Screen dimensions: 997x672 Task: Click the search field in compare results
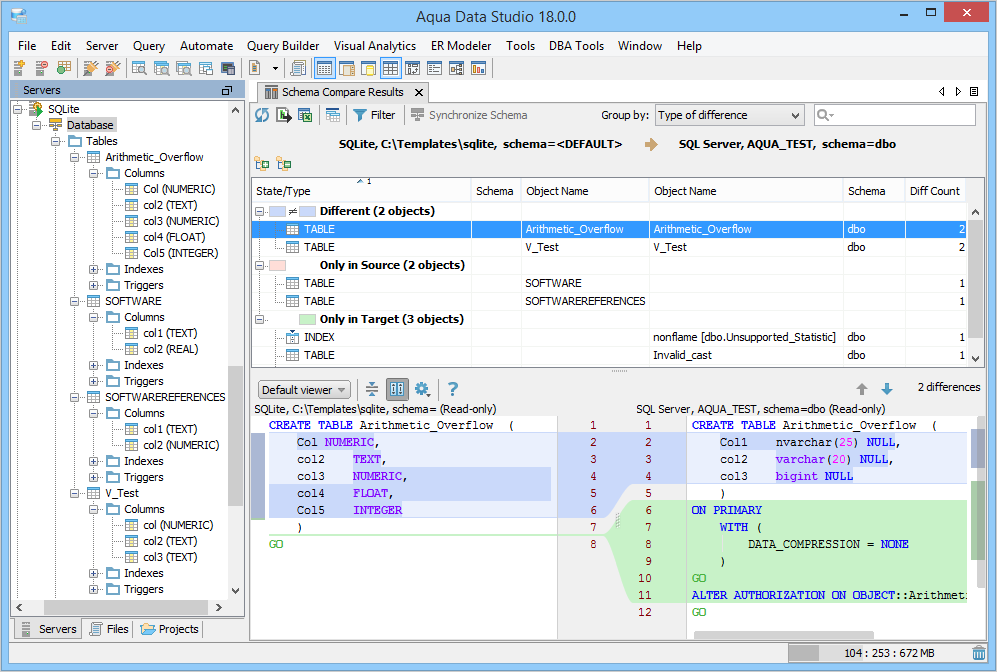pos(895,115)
